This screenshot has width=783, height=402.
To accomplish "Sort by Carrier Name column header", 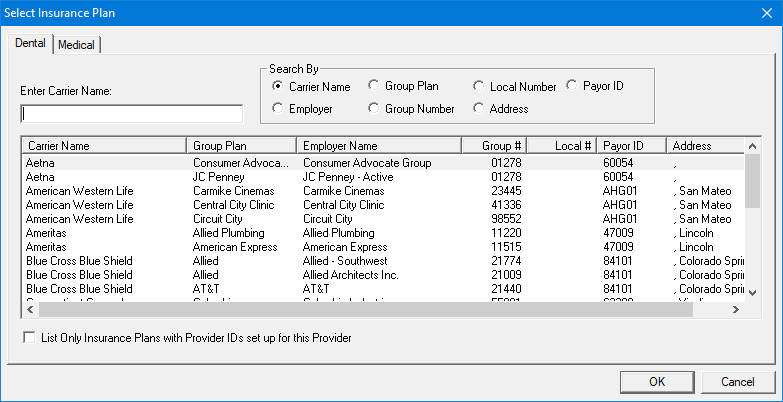I will coord(104,146).
